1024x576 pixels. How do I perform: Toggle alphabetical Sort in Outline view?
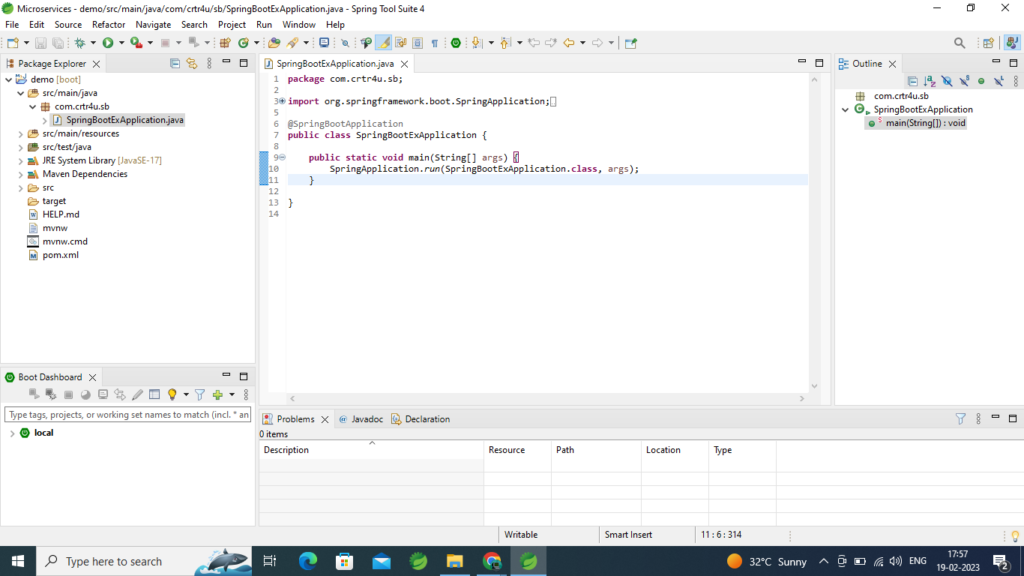[930, 81]
